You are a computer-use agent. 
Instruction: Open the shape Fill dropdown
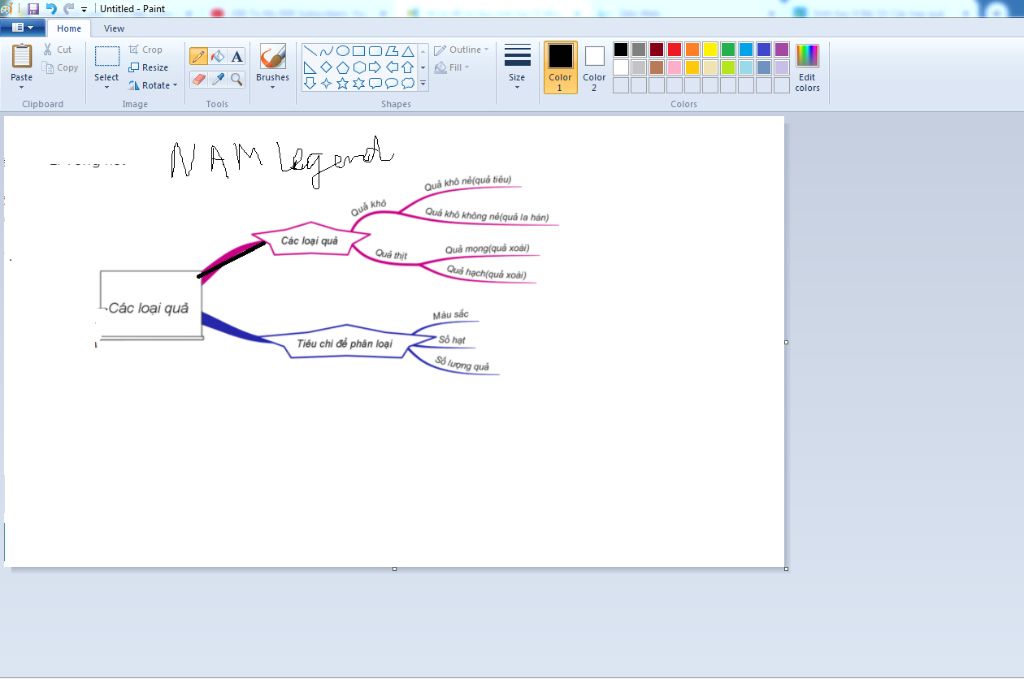(x=452, y=67)
